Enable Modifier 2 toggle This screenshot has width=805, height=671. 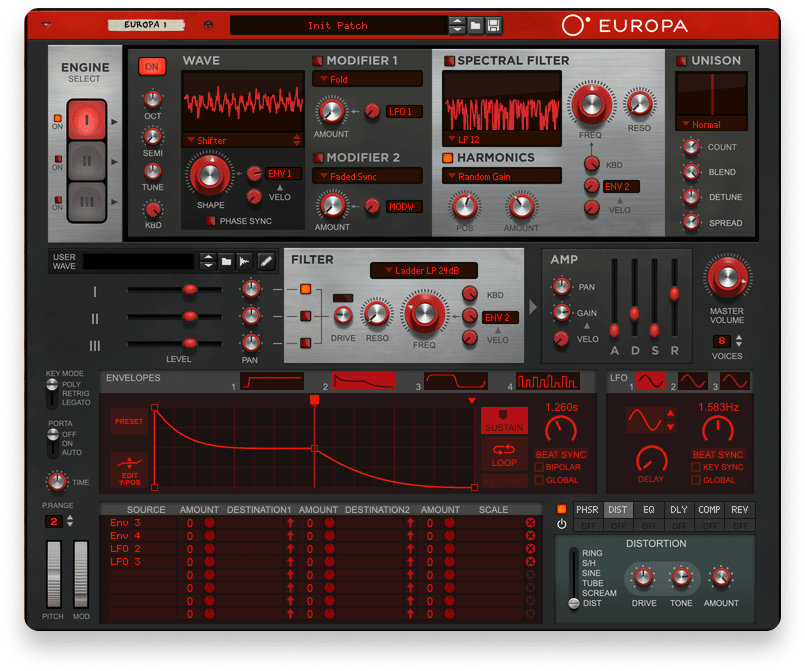point(318,158)
